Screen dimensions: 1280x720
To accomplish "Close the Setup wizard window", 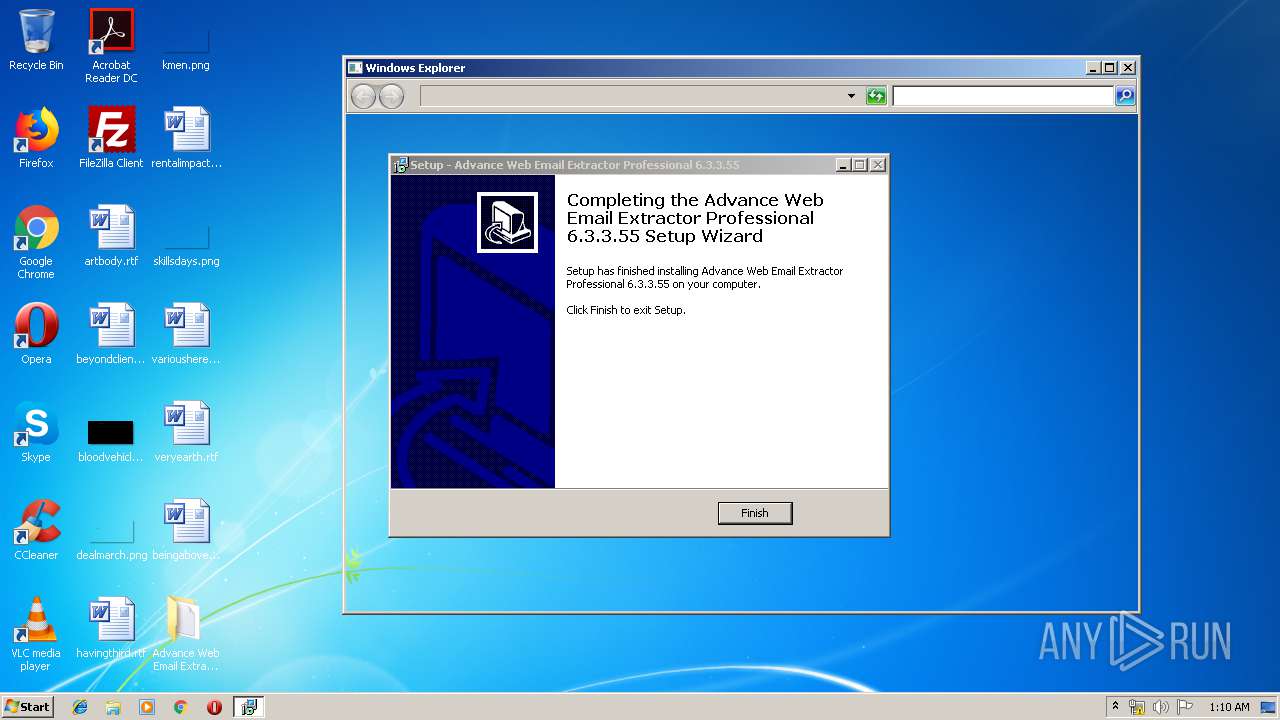I will 878,165.
